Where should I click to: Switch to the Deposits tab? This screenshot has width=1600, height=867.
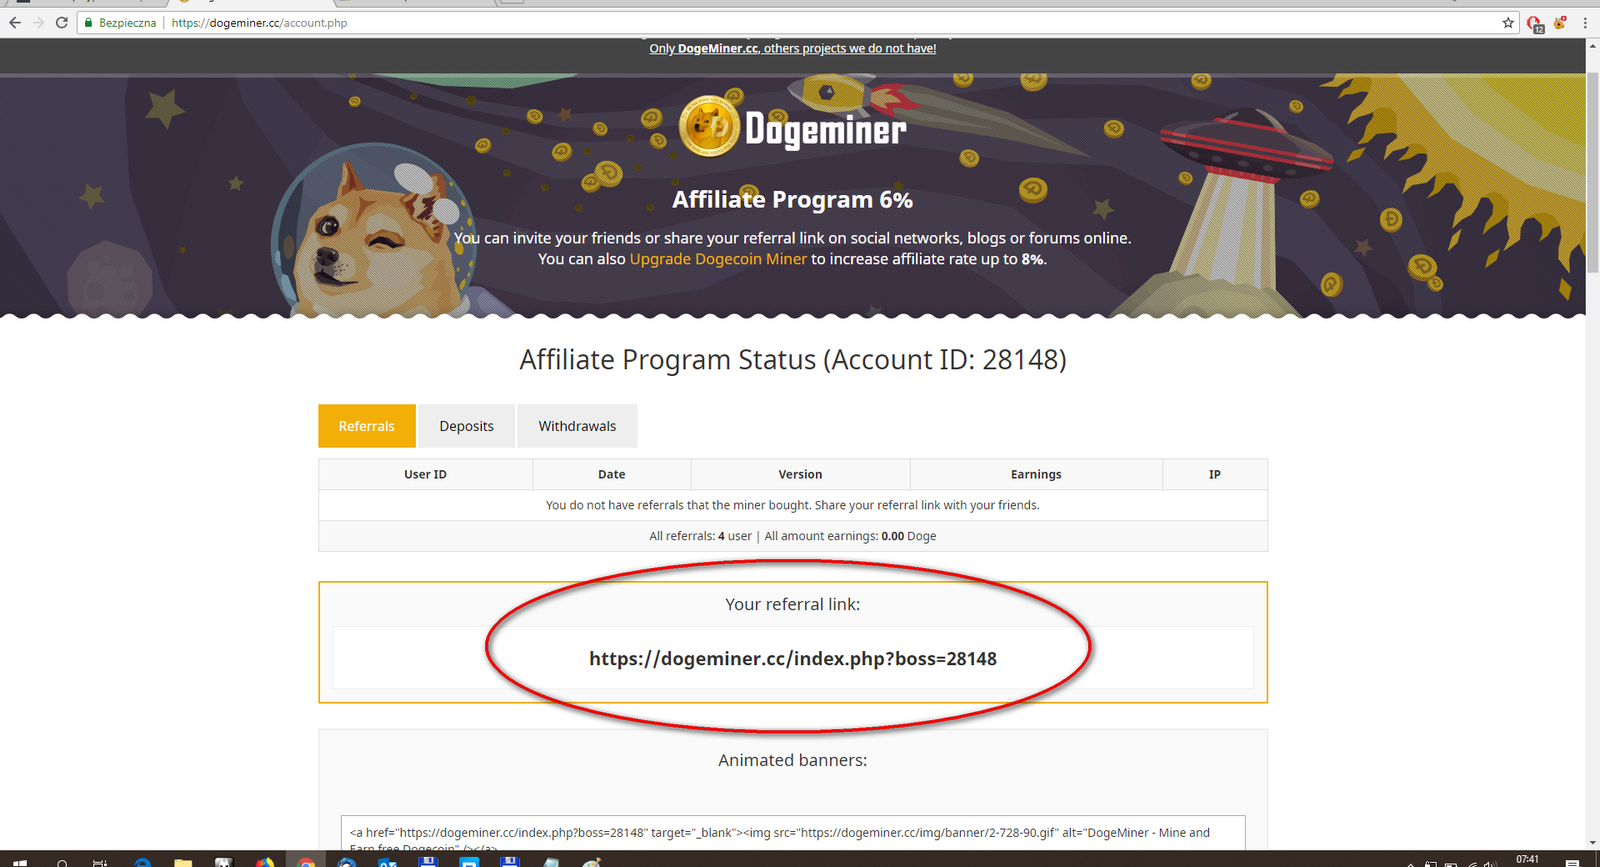pos(467,426)
